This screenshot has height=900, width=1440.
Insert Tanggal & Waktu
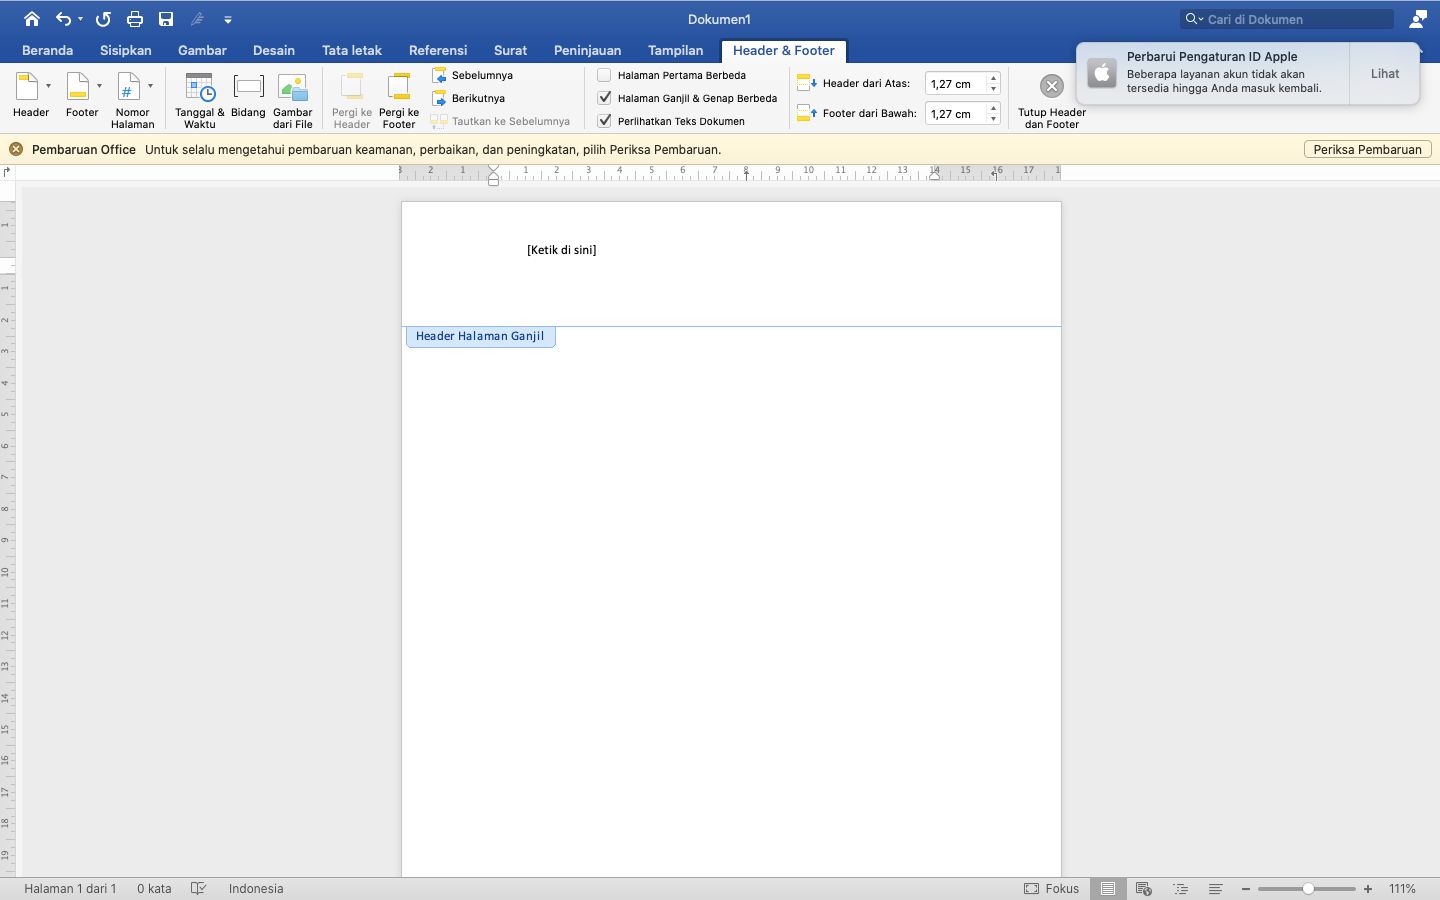(200, 100)
